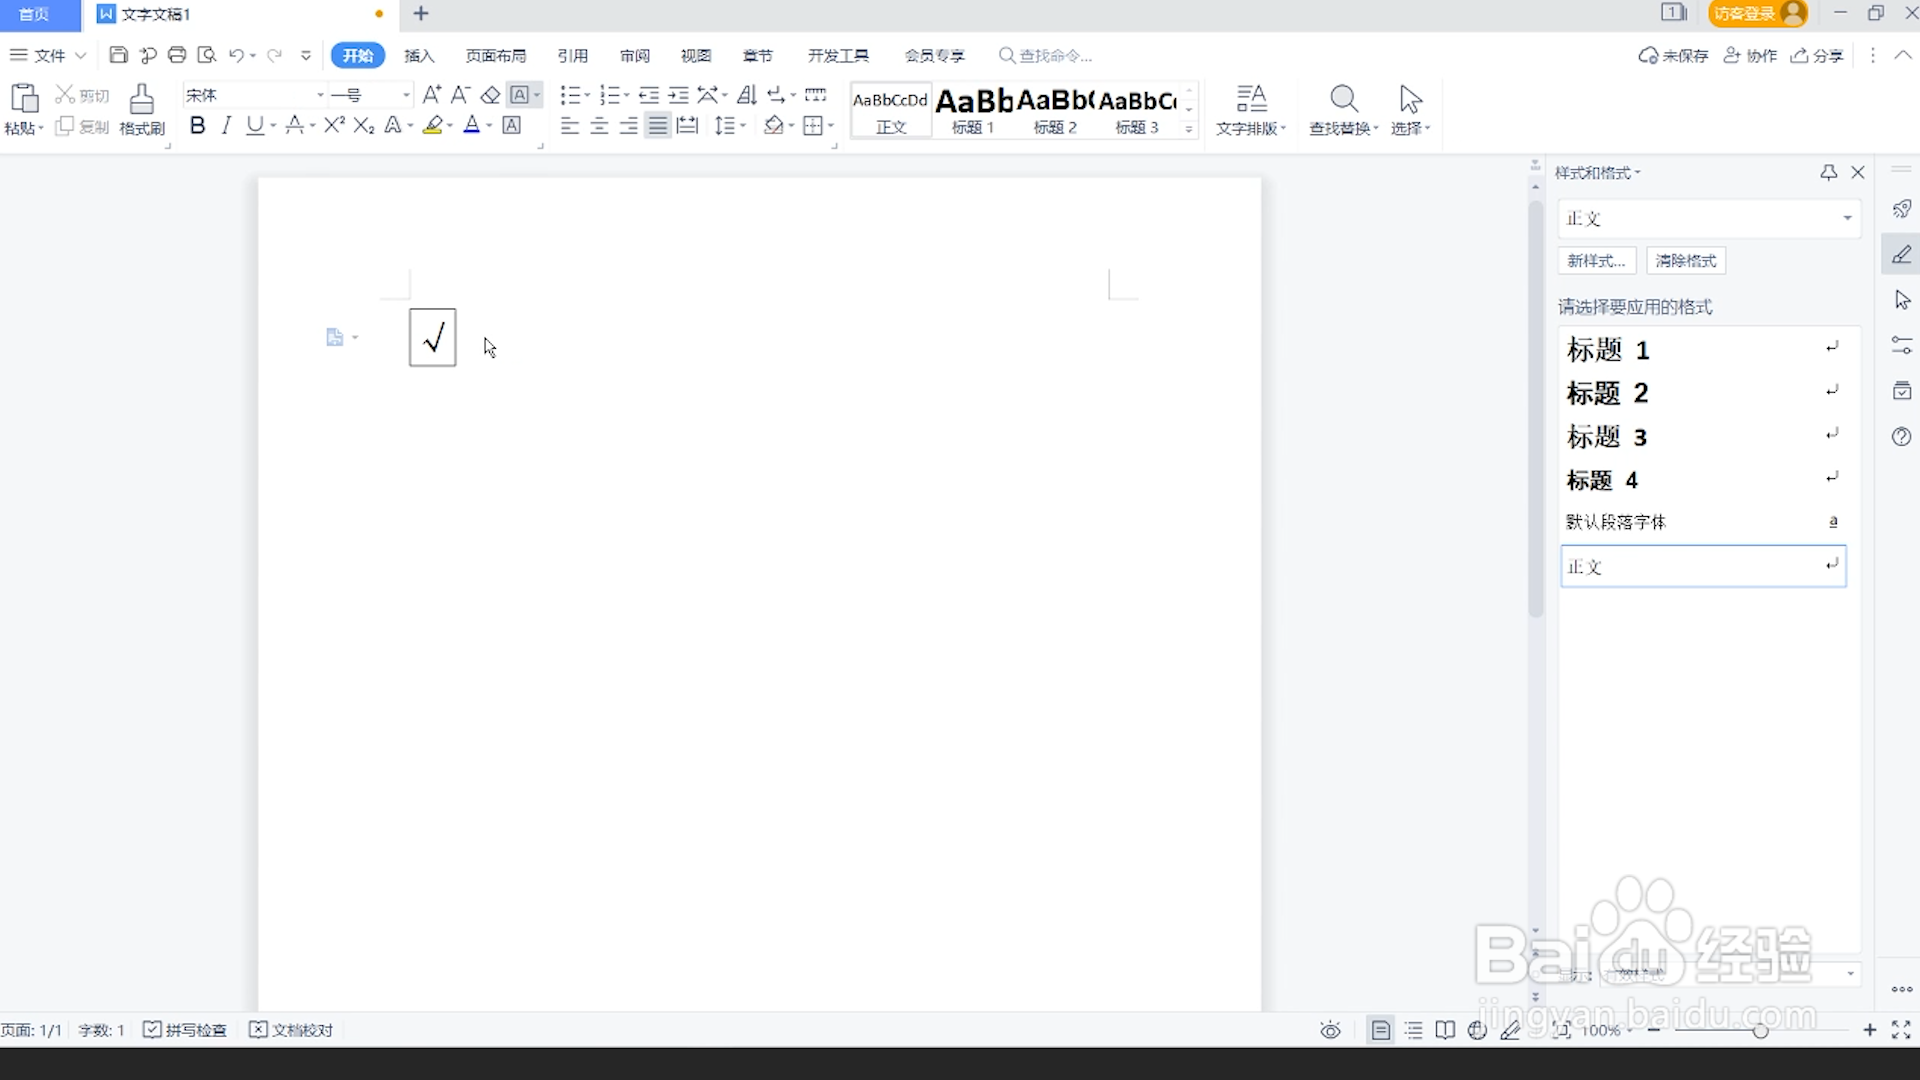The height and width of the screenshot is (1080, 1920).
Task: Click the superscript icon
Action: point(334,126)
